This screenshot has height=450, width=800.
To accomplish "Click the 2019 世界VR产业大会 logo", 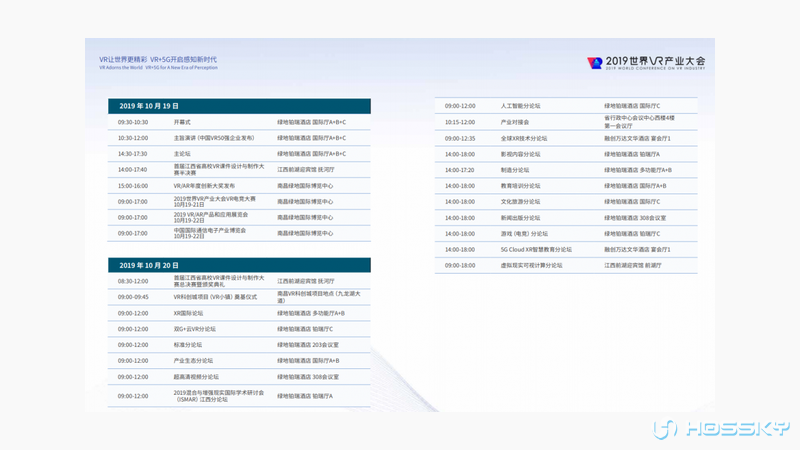I will (646, 63).
